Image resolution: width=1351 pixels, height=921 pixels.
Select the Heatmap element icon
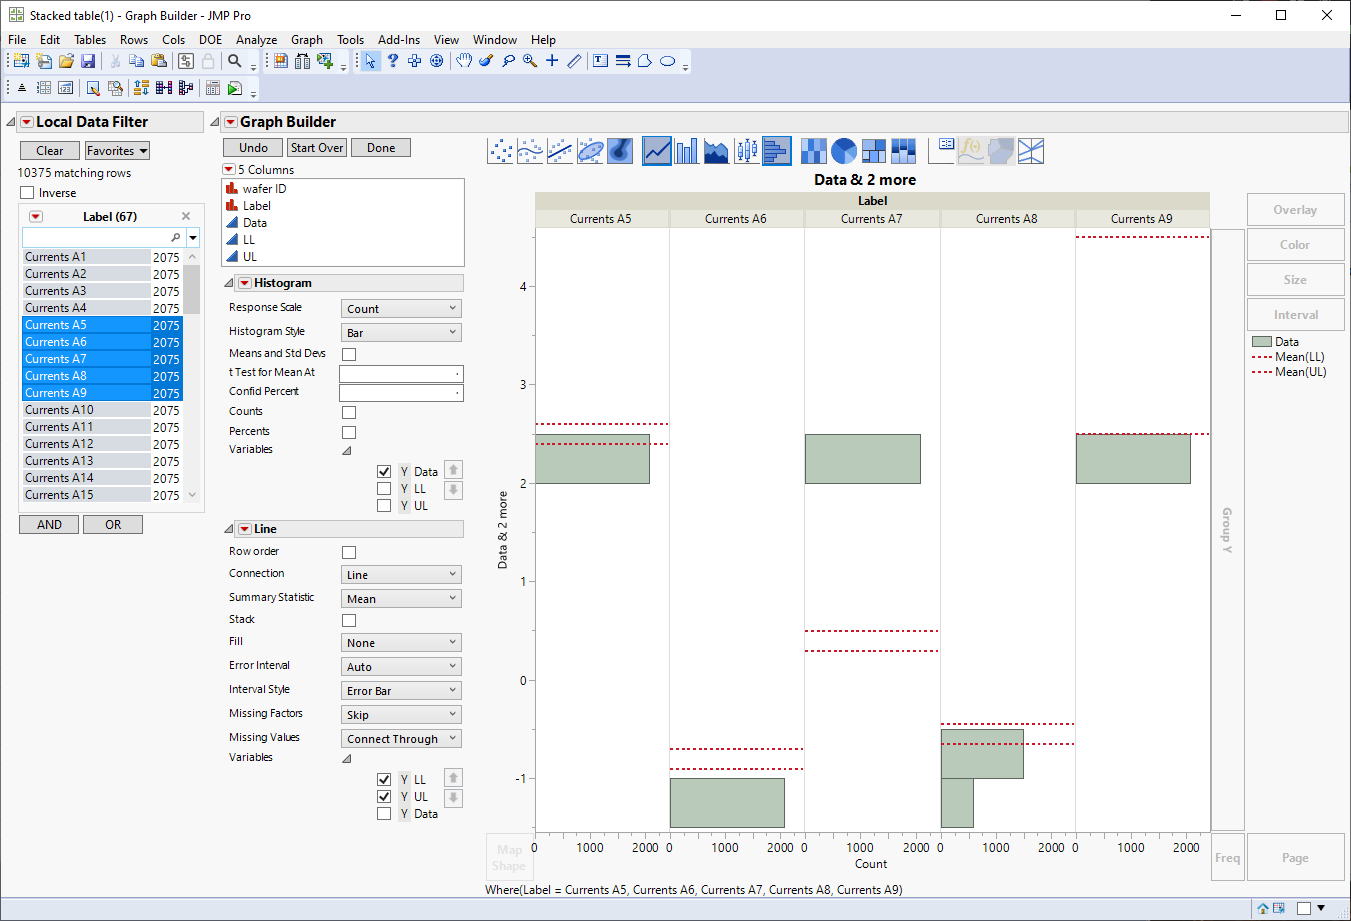point(814,150)
